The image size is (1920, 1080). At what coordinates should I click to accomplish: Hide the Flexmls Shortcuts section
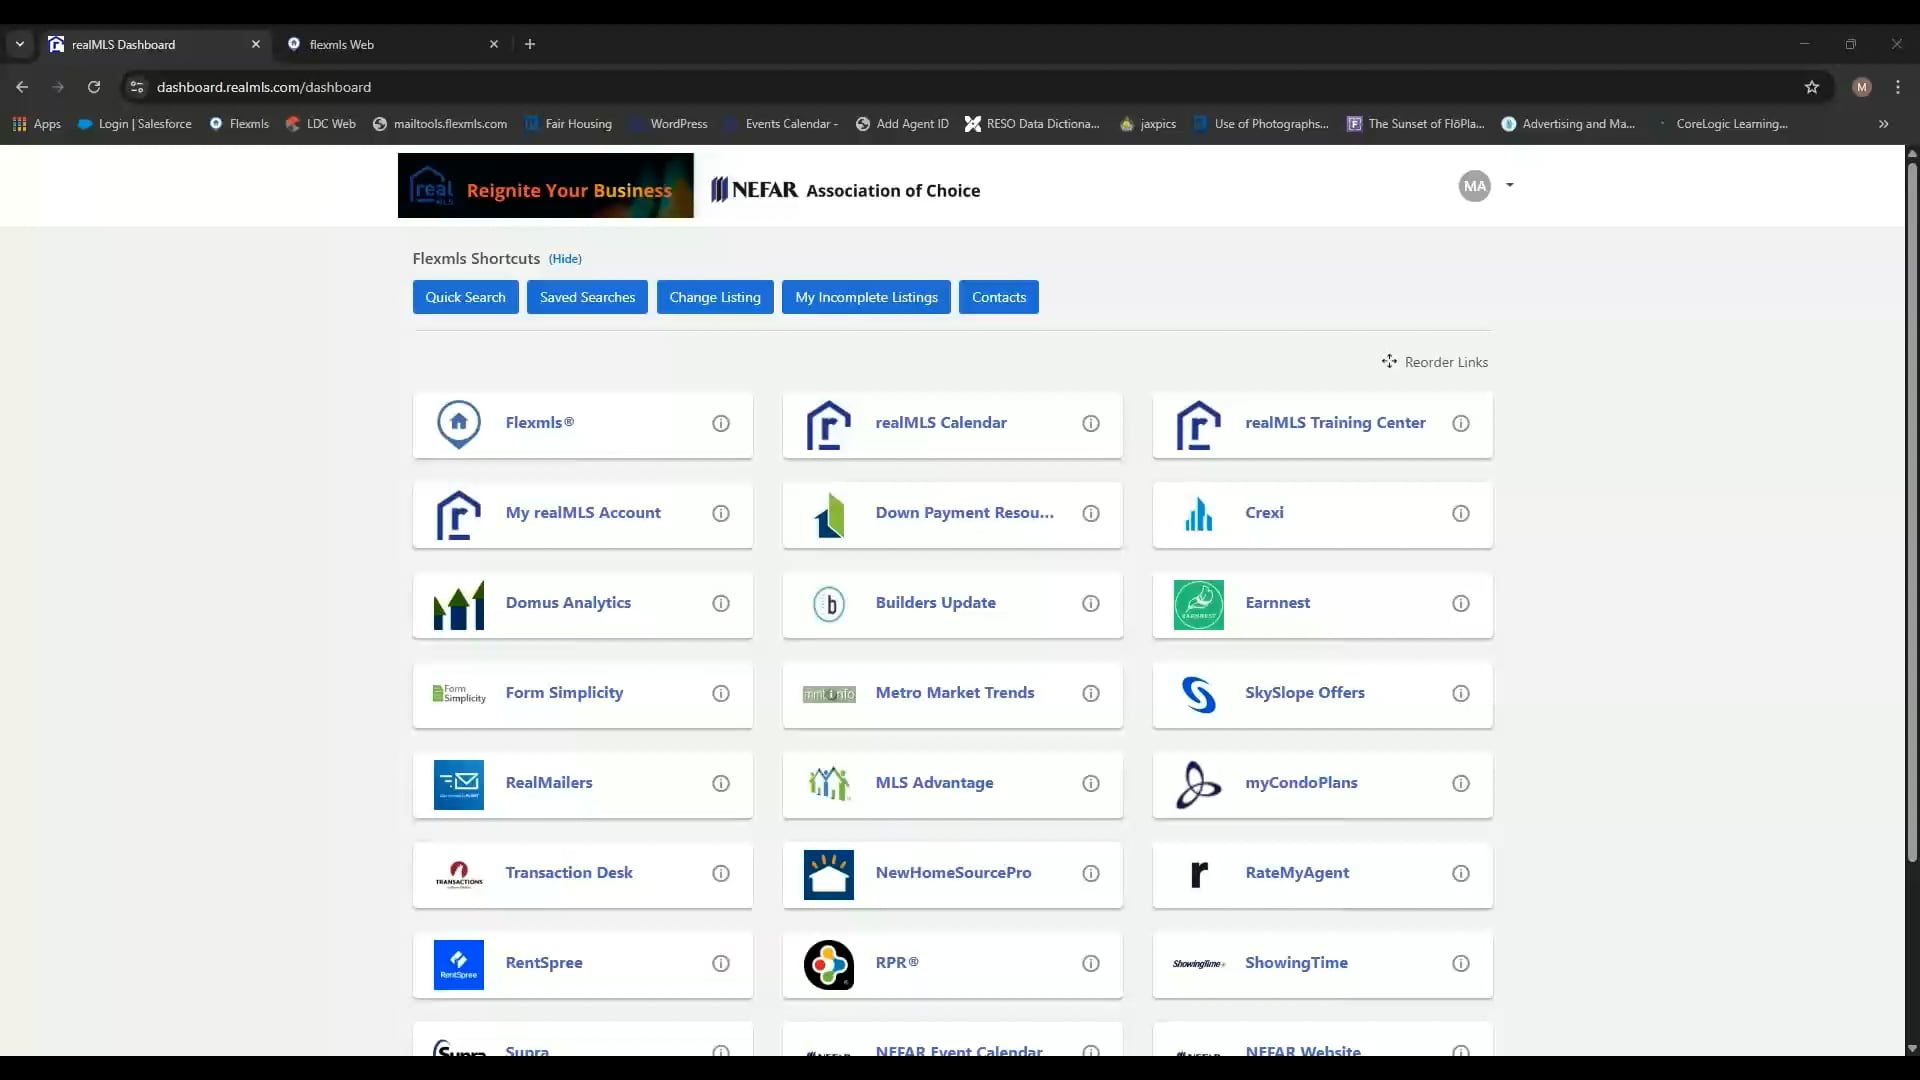(x=565, y=258)
